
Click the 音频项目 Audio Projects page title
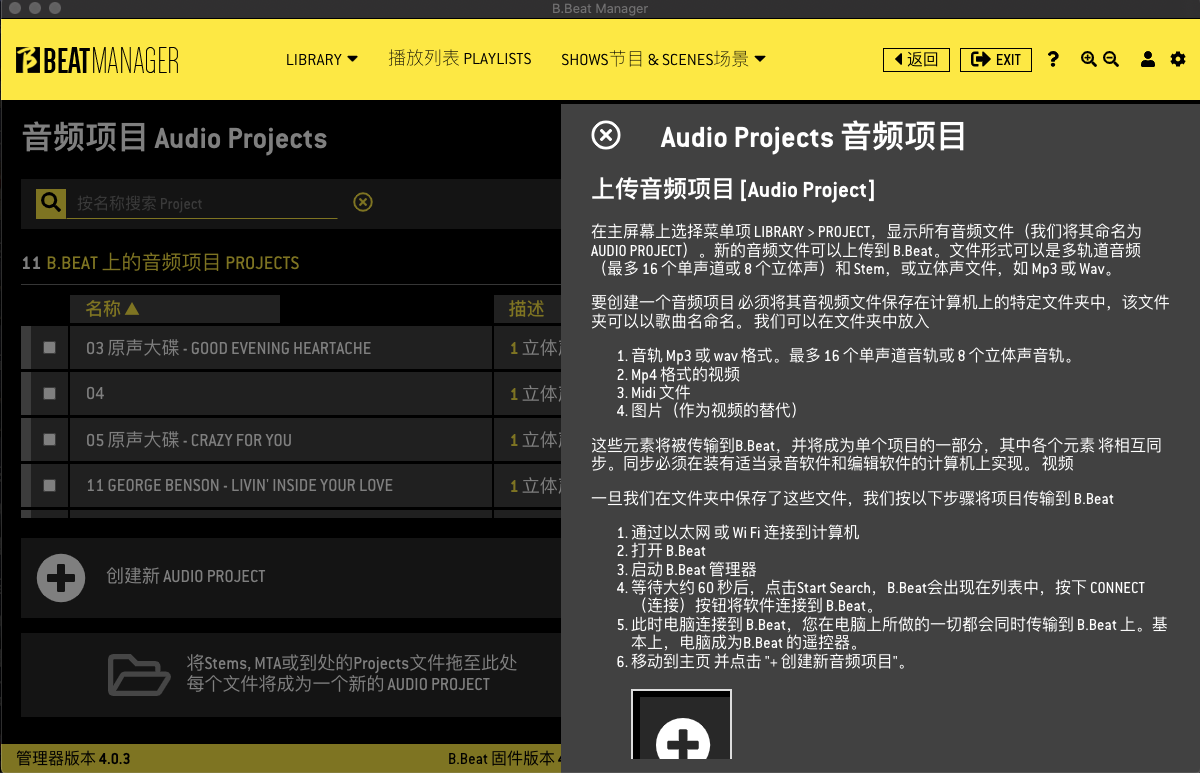tap(175, 138)
